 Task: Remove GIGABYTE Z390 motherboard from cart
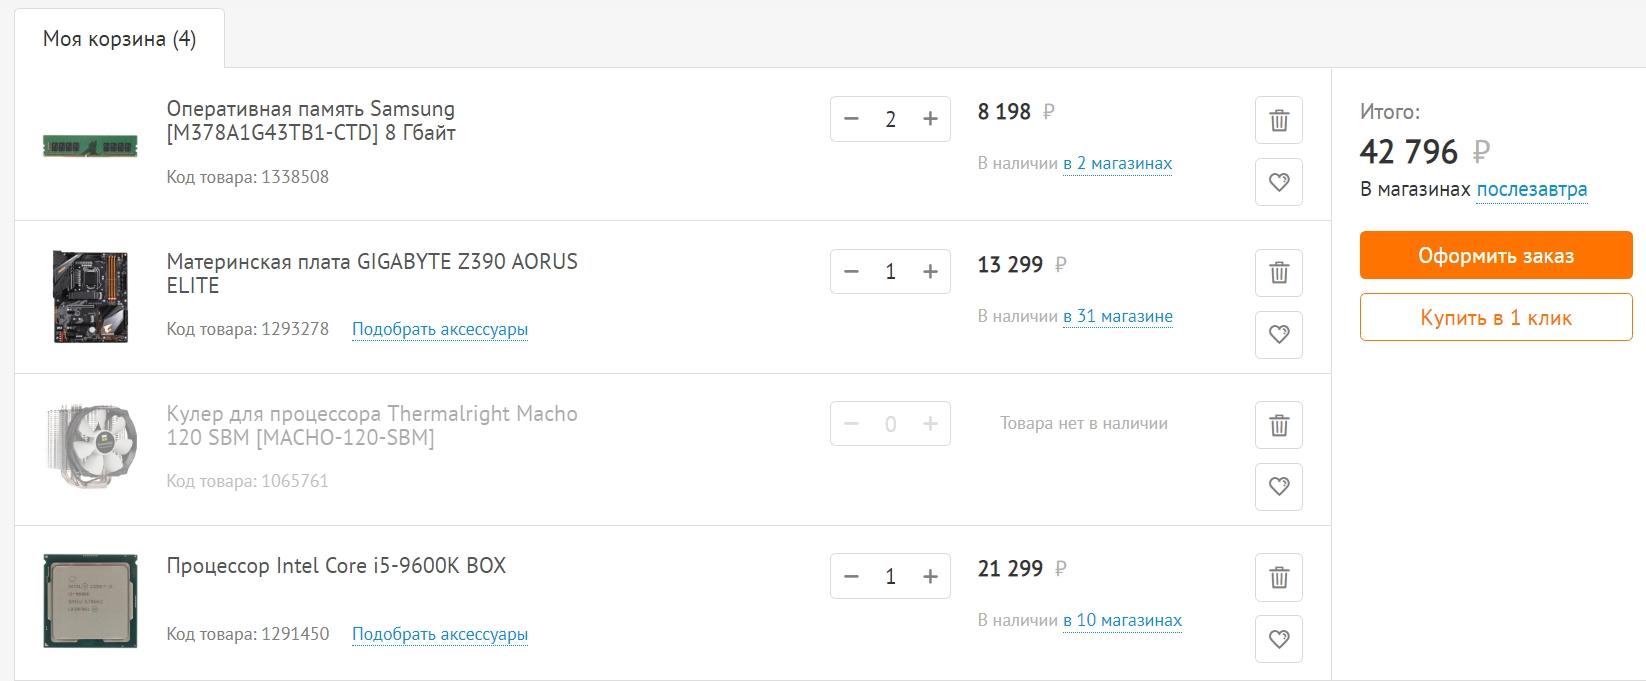pos(1278,273)
